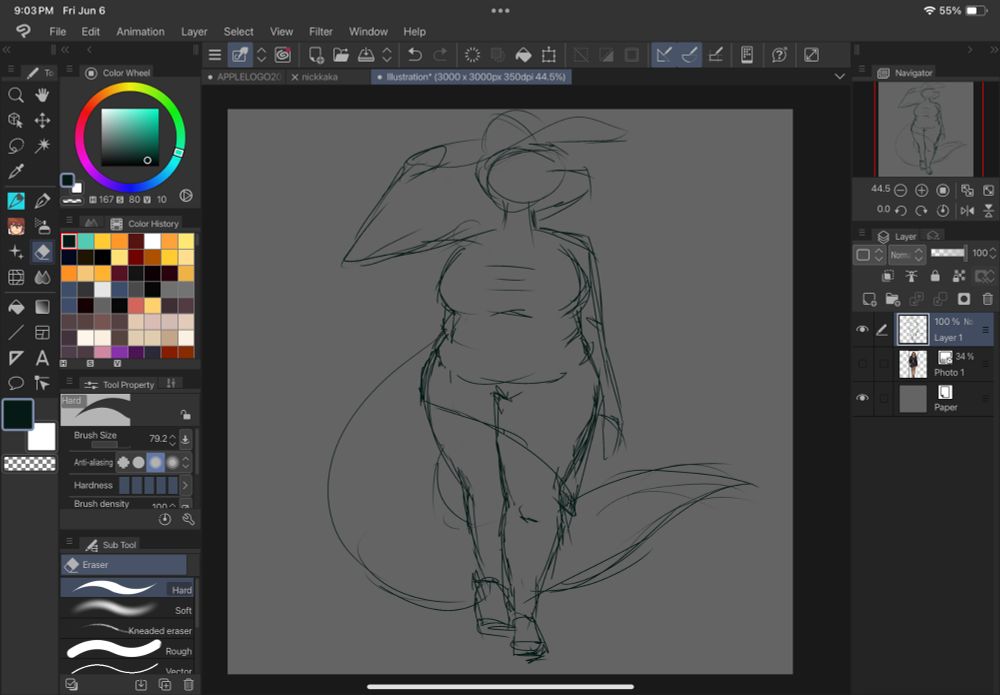Select the Photo 1 layer thumbnail
The height and width of the screenshot is (695, 1000).
click(913, 364)
